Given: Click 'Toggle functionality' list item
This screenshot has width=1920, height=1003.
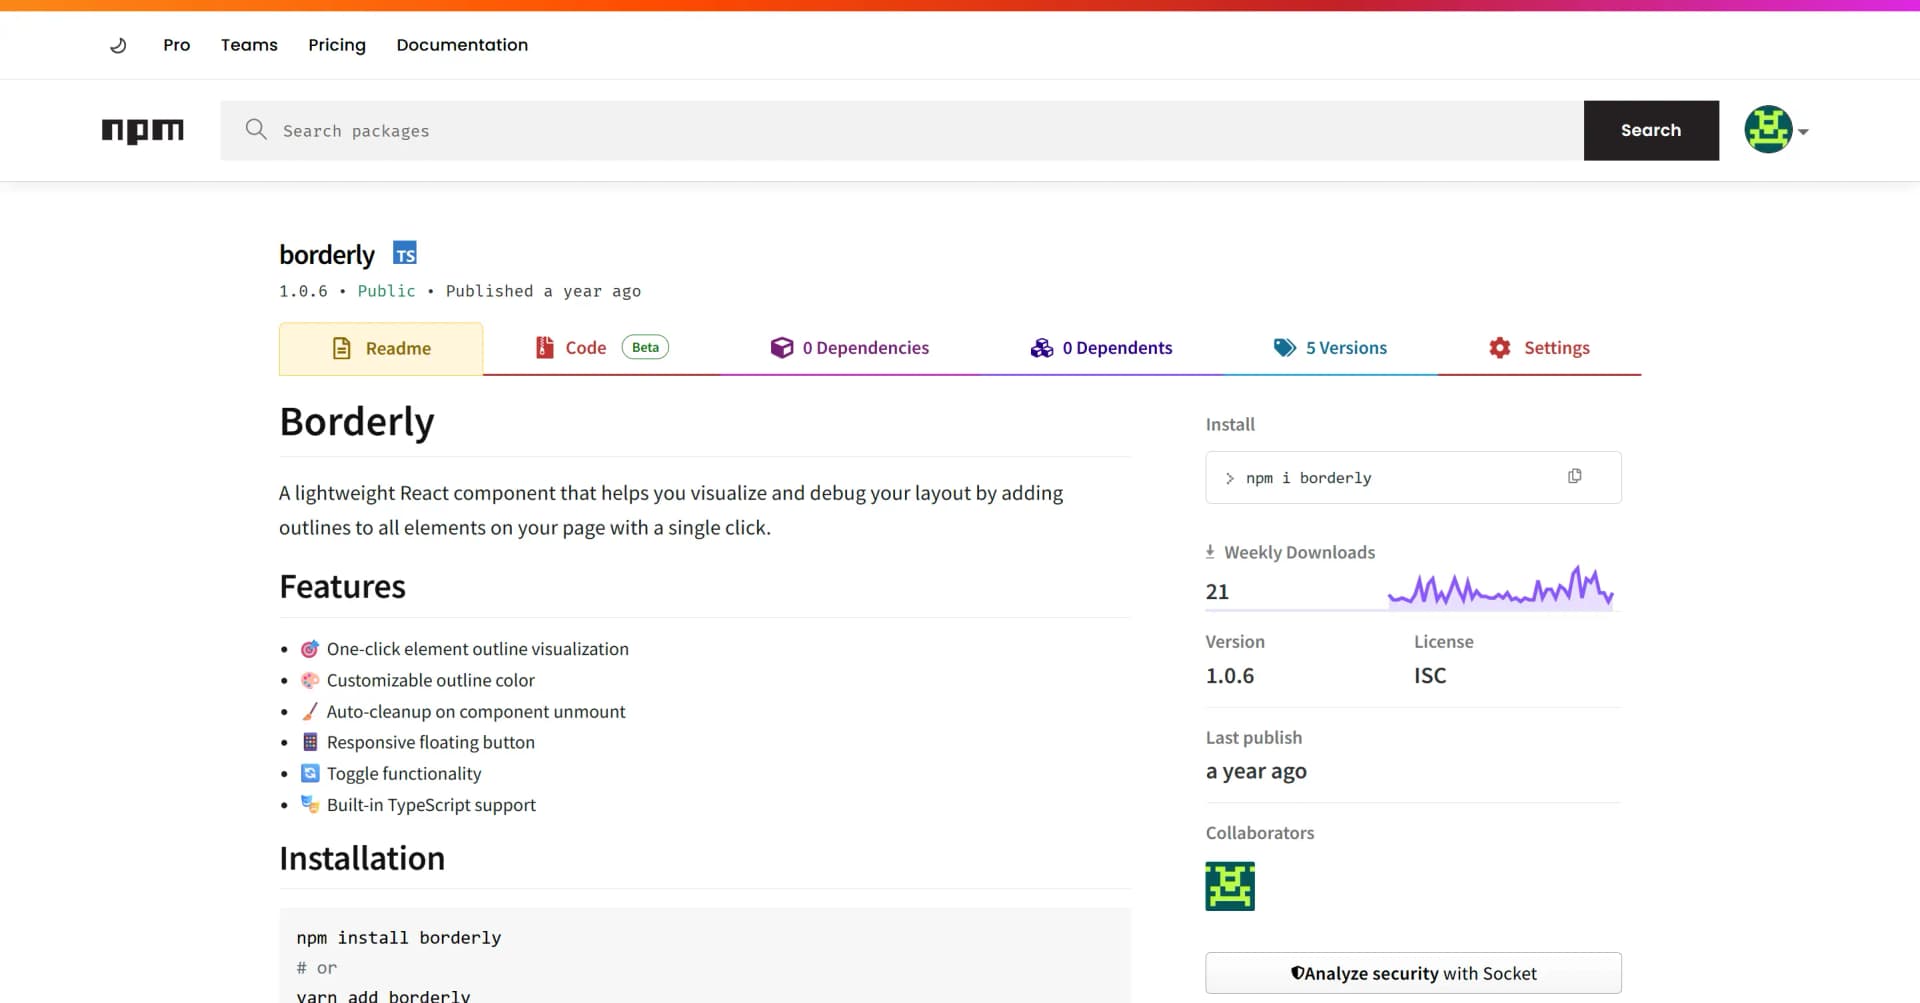Looking at the screenshot, I should pyautogui.click(x=404, y=773).
